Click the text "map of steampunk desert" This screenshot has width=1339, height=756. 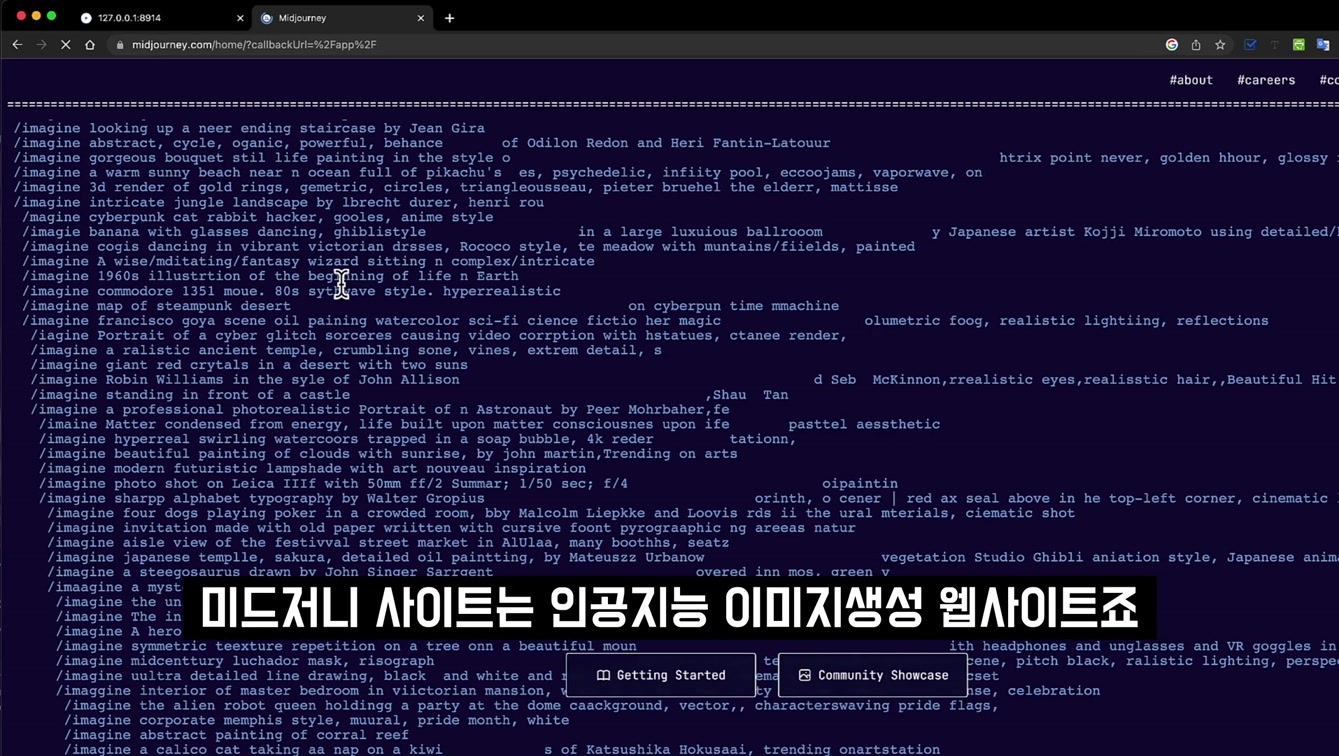[x=194, y=306]
